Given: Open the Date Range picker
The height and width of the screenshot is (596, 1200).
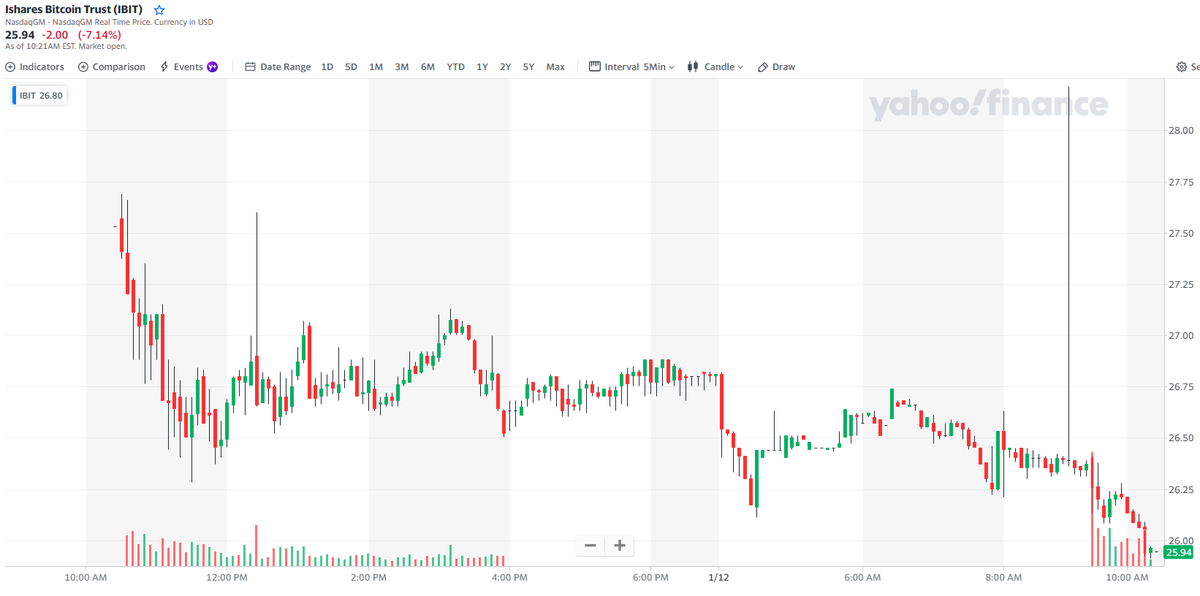Looking at the screenshot, I should click(x=278, y=67).
